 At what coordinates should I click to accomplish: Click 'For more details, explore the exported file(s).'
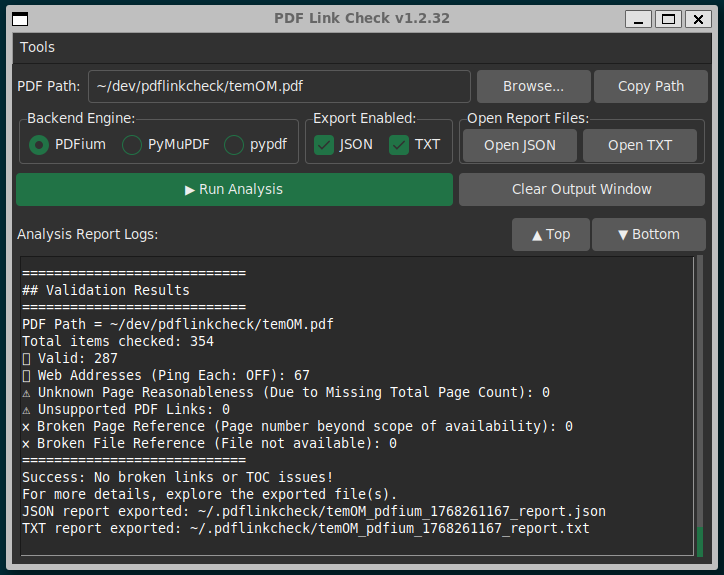(x=210, y=495)
